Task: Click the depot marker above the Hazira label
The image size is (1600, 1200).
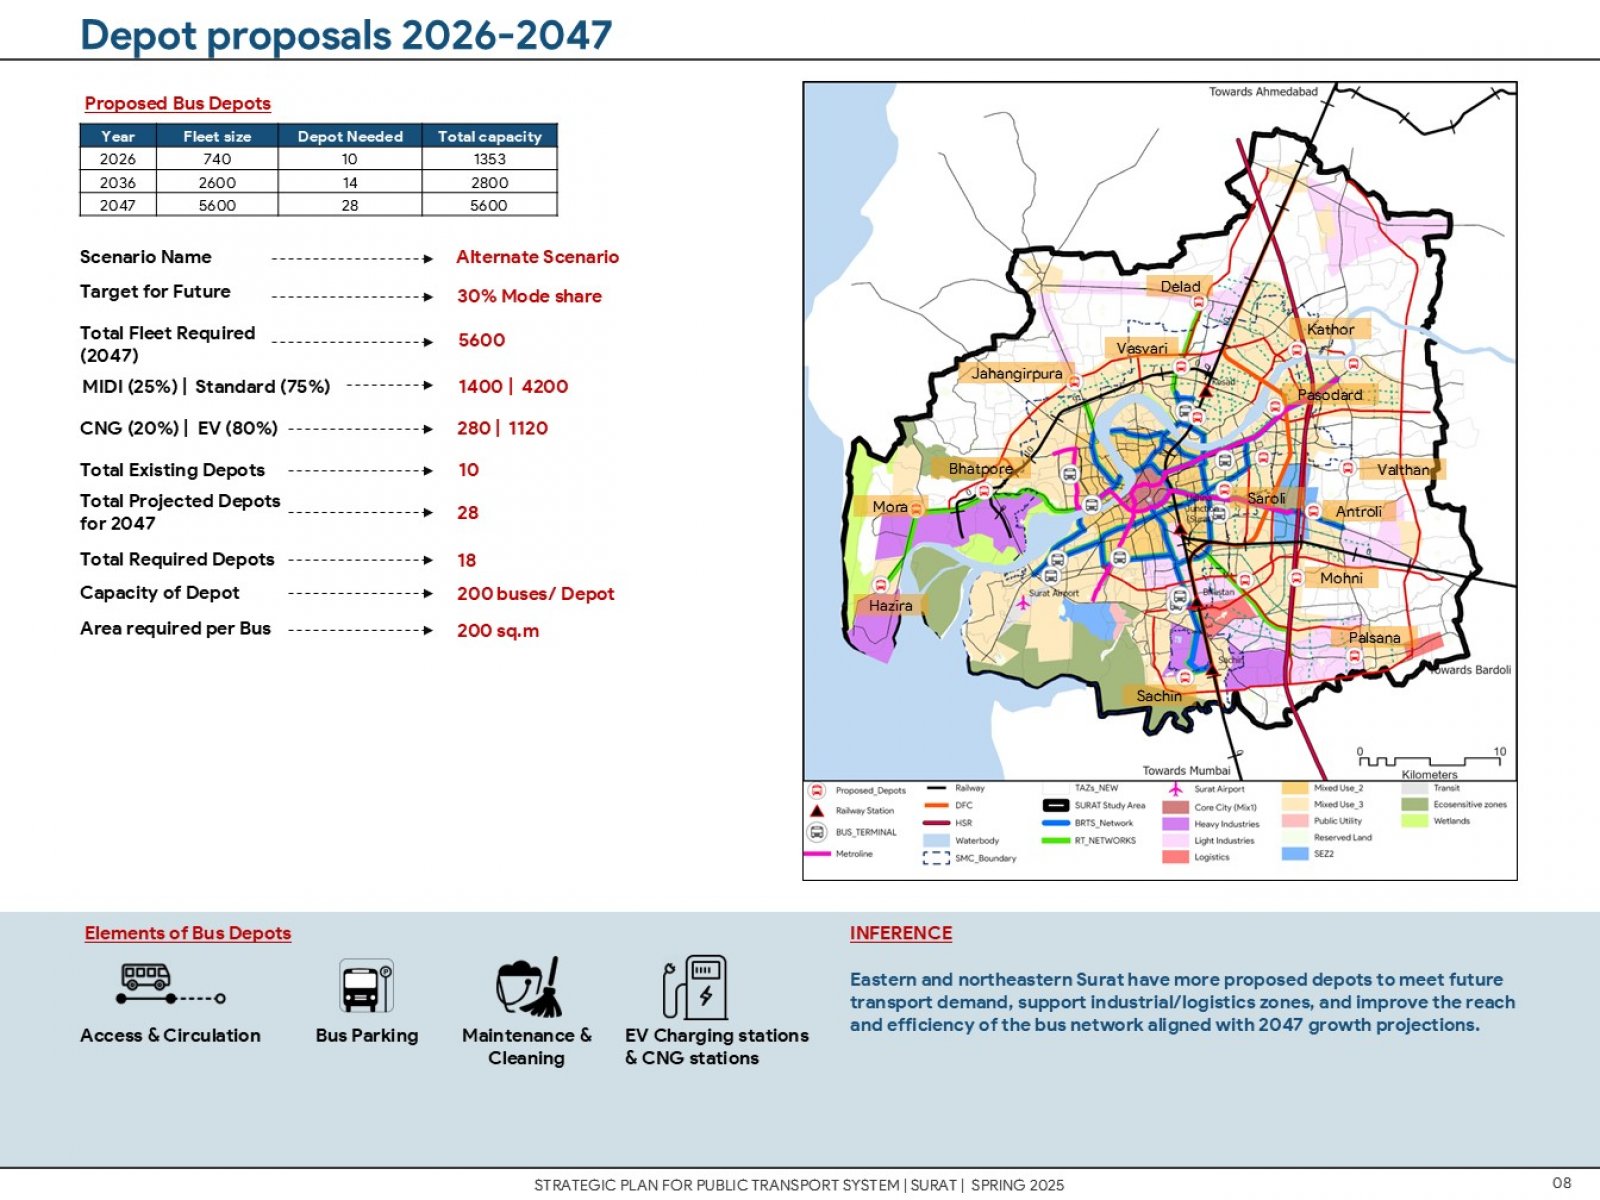Action: [x=880, y=585]
